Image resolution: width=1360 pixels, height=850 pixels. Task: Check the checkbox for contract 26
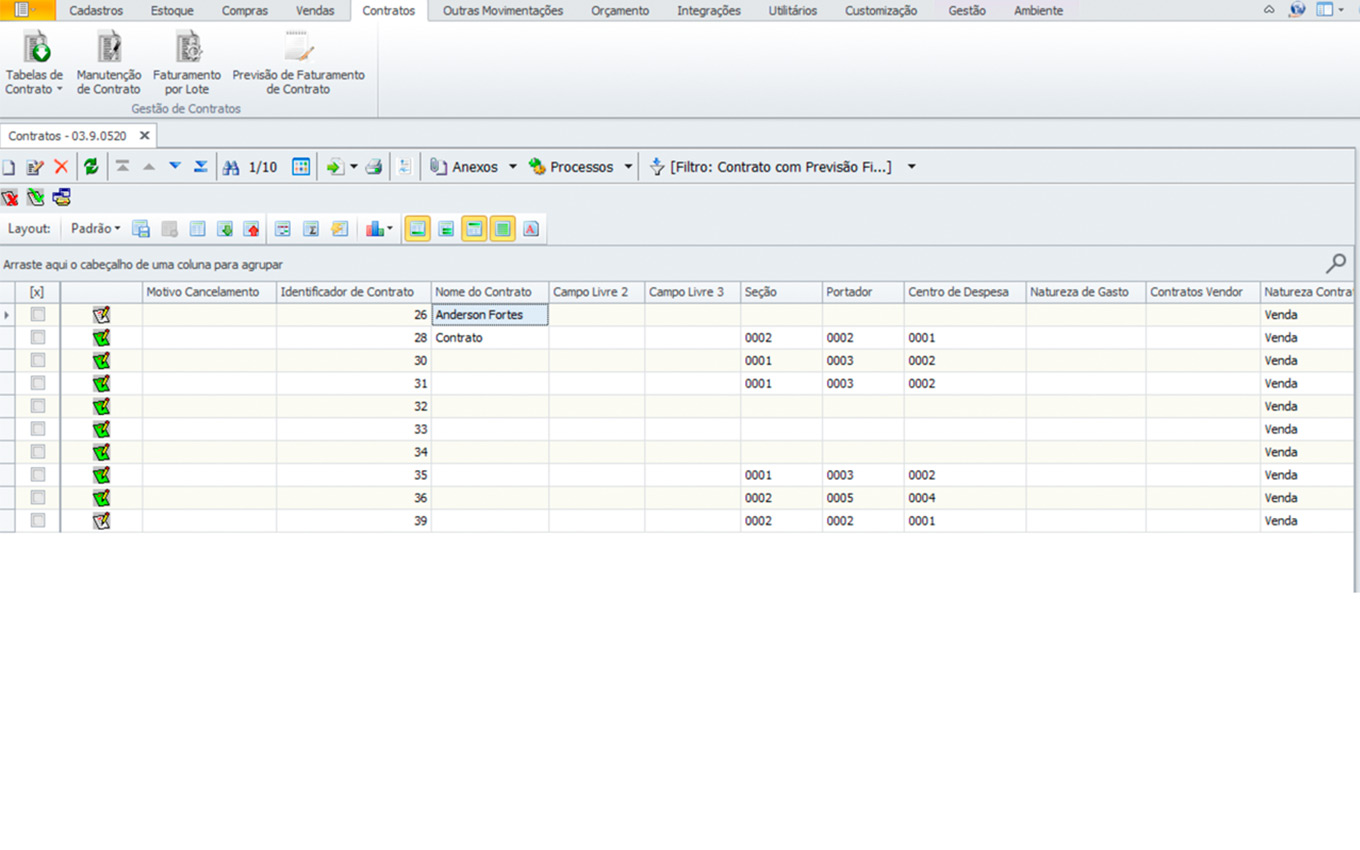tap(38, 315)
